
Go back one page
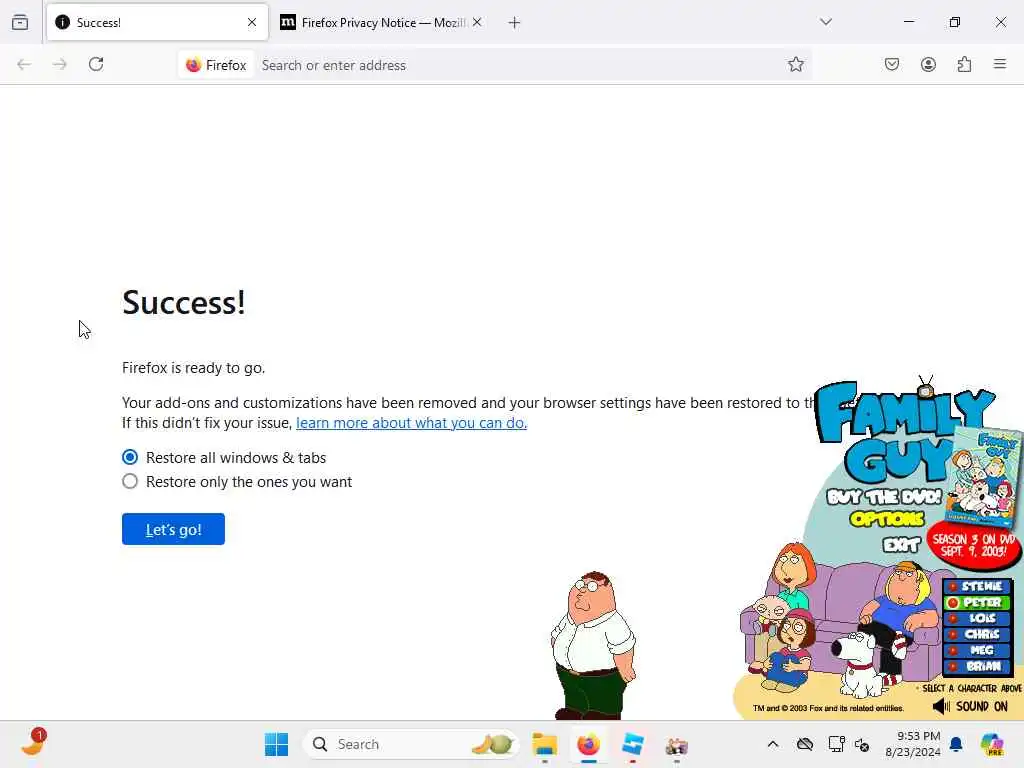pyautogui.click(x=24, y=65)
